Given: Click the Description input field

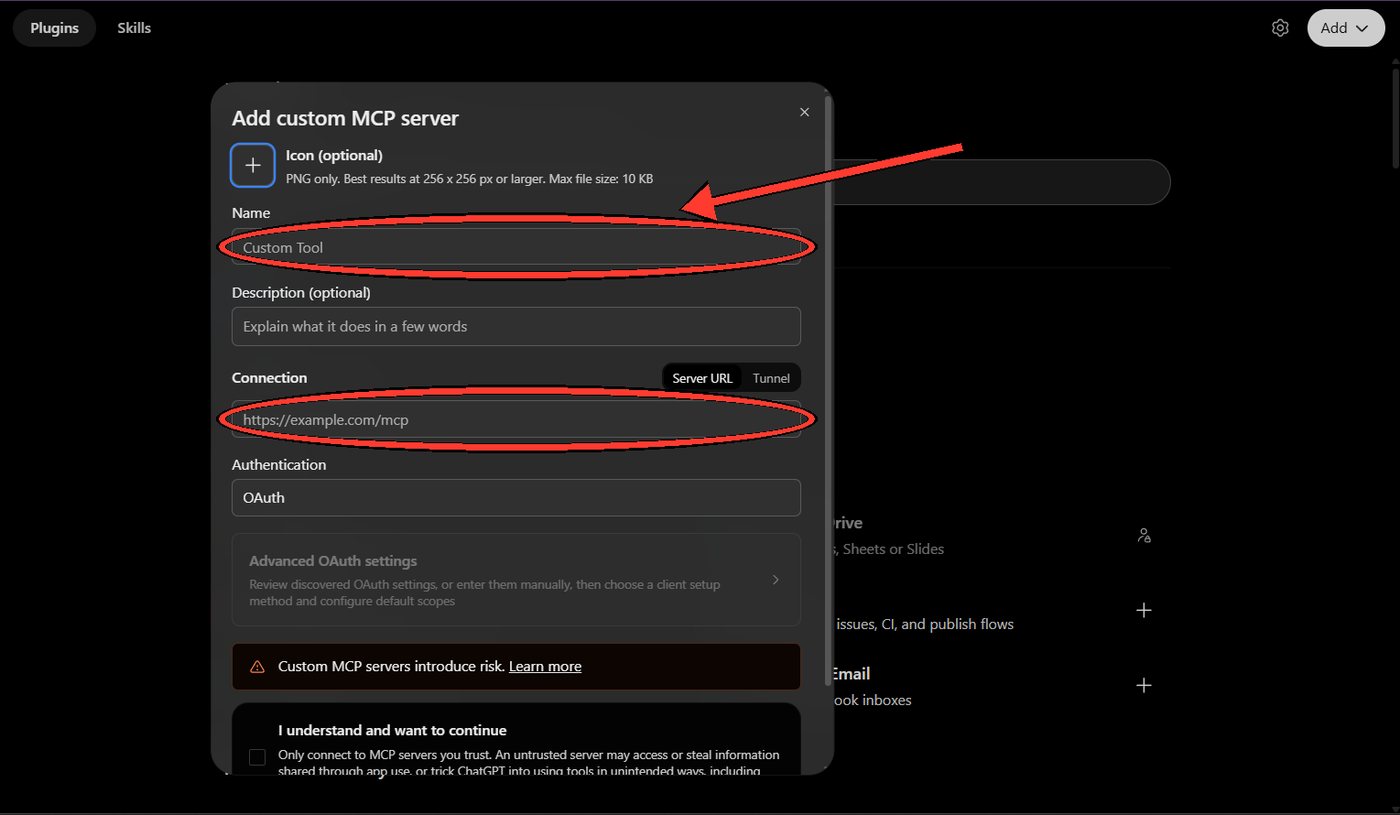Looking at the screenshot, I should coord(516,326).
